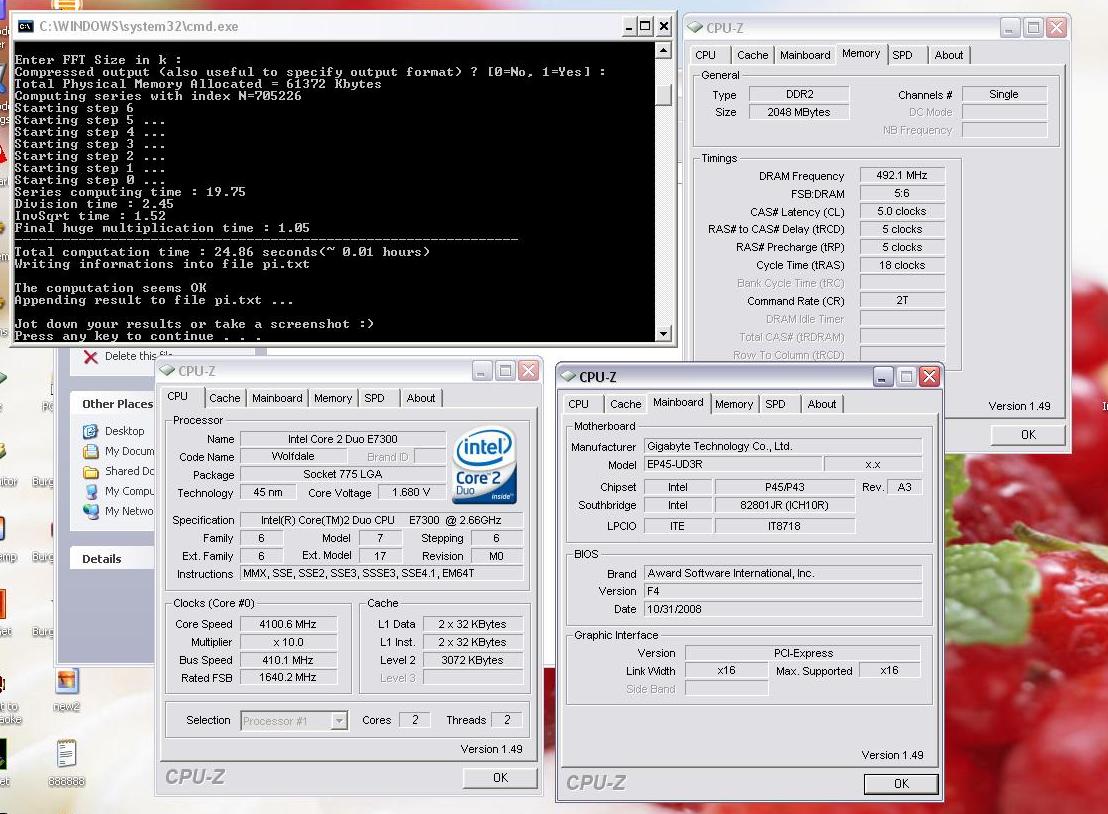The width and height of the screenshot is (1108, 814).
Task: Open About tab in Memory window
Action: pyautogui.click(x=948, y=55)
